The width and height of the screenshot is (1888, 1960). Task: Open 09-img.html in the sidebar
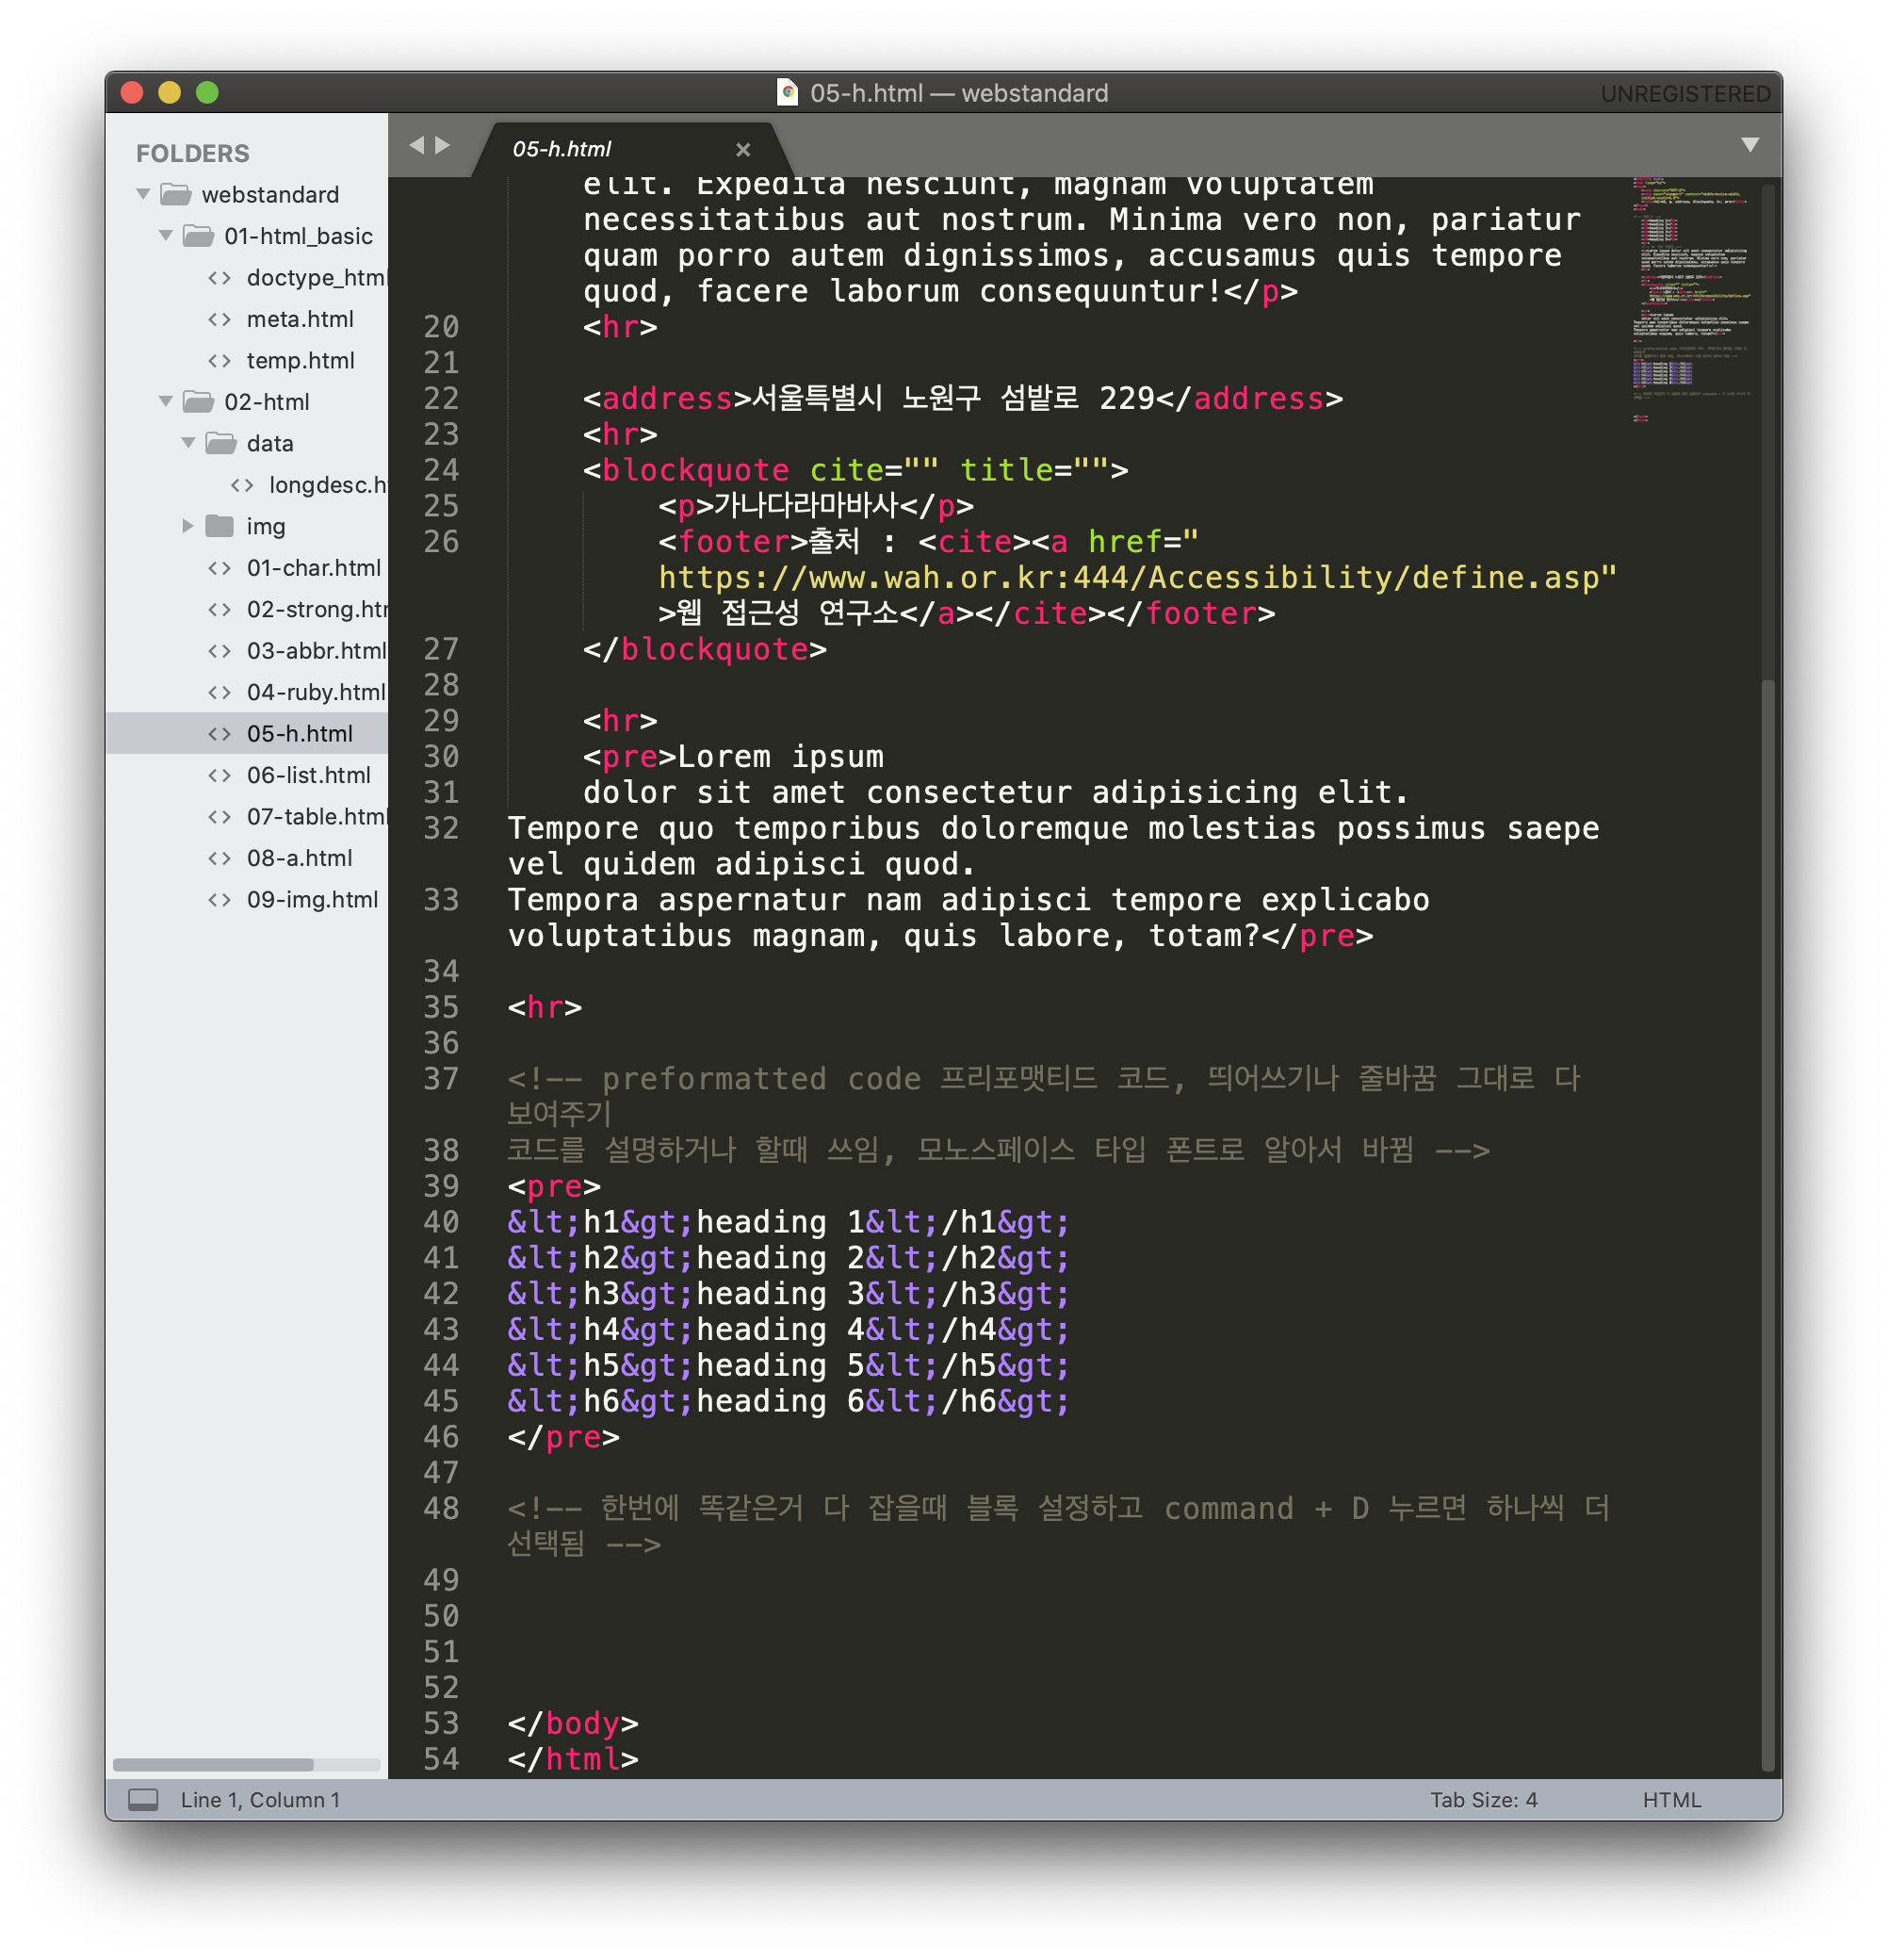[x=312, y=900]
